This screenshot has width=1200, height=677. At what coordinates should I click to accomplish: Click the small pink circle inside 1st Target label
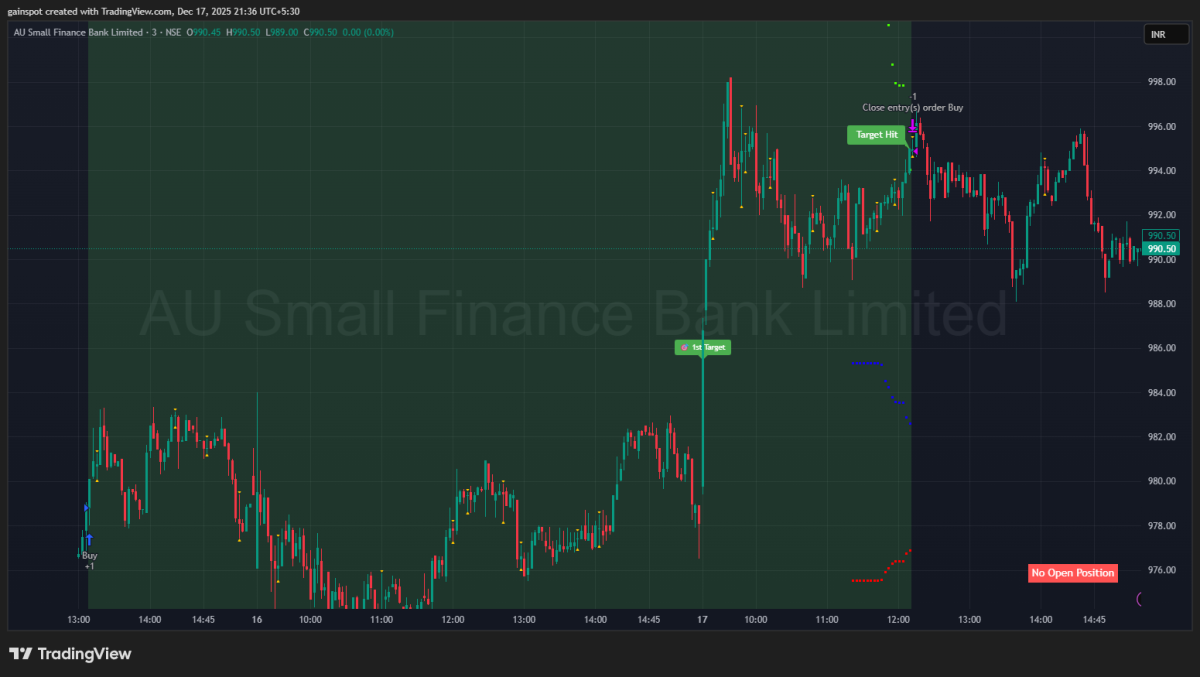pyautogui.click(x=684, y=348)
